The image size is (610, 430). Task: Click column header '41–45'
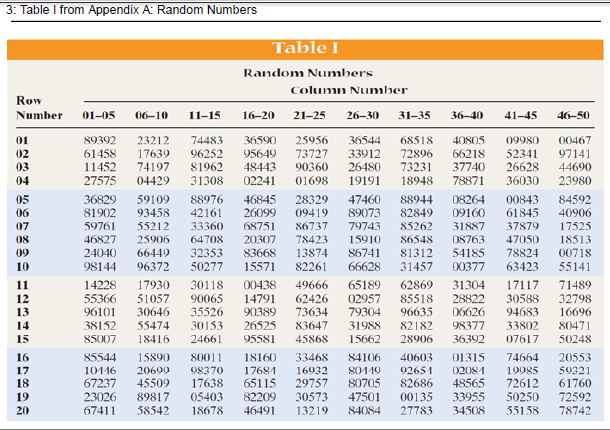point(521,115)
